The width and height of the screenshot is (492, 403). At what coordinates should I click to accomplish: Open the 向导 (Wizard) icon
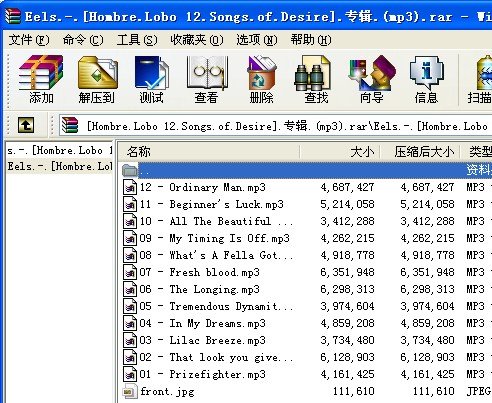[x=372, y=73]
